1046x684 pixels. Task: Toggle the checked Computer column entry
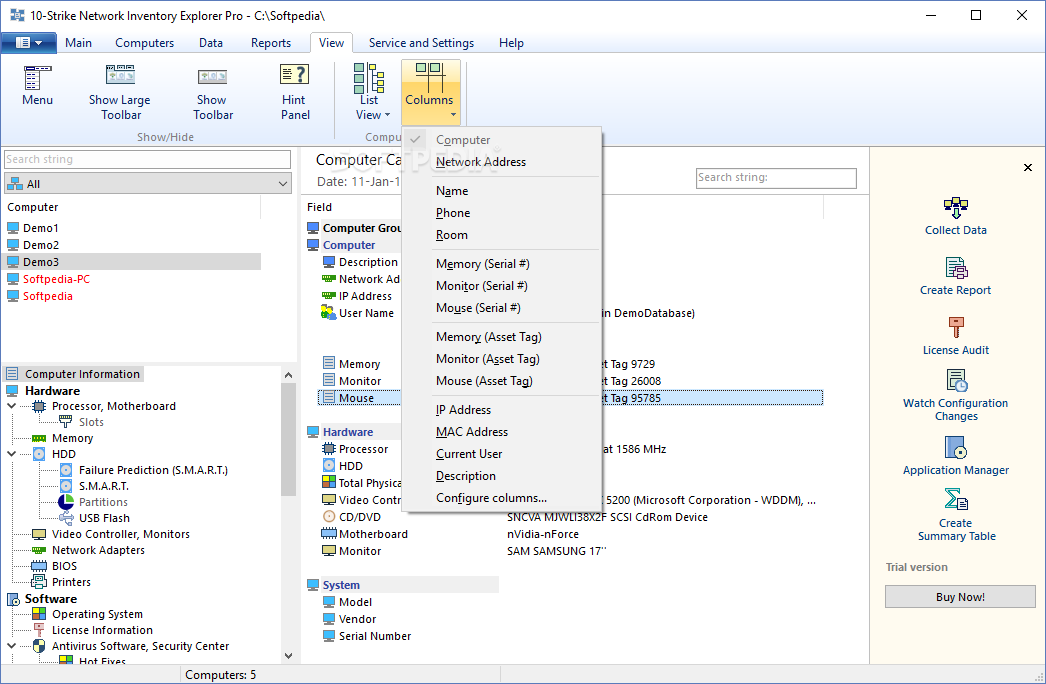click(x=502, y=140)
